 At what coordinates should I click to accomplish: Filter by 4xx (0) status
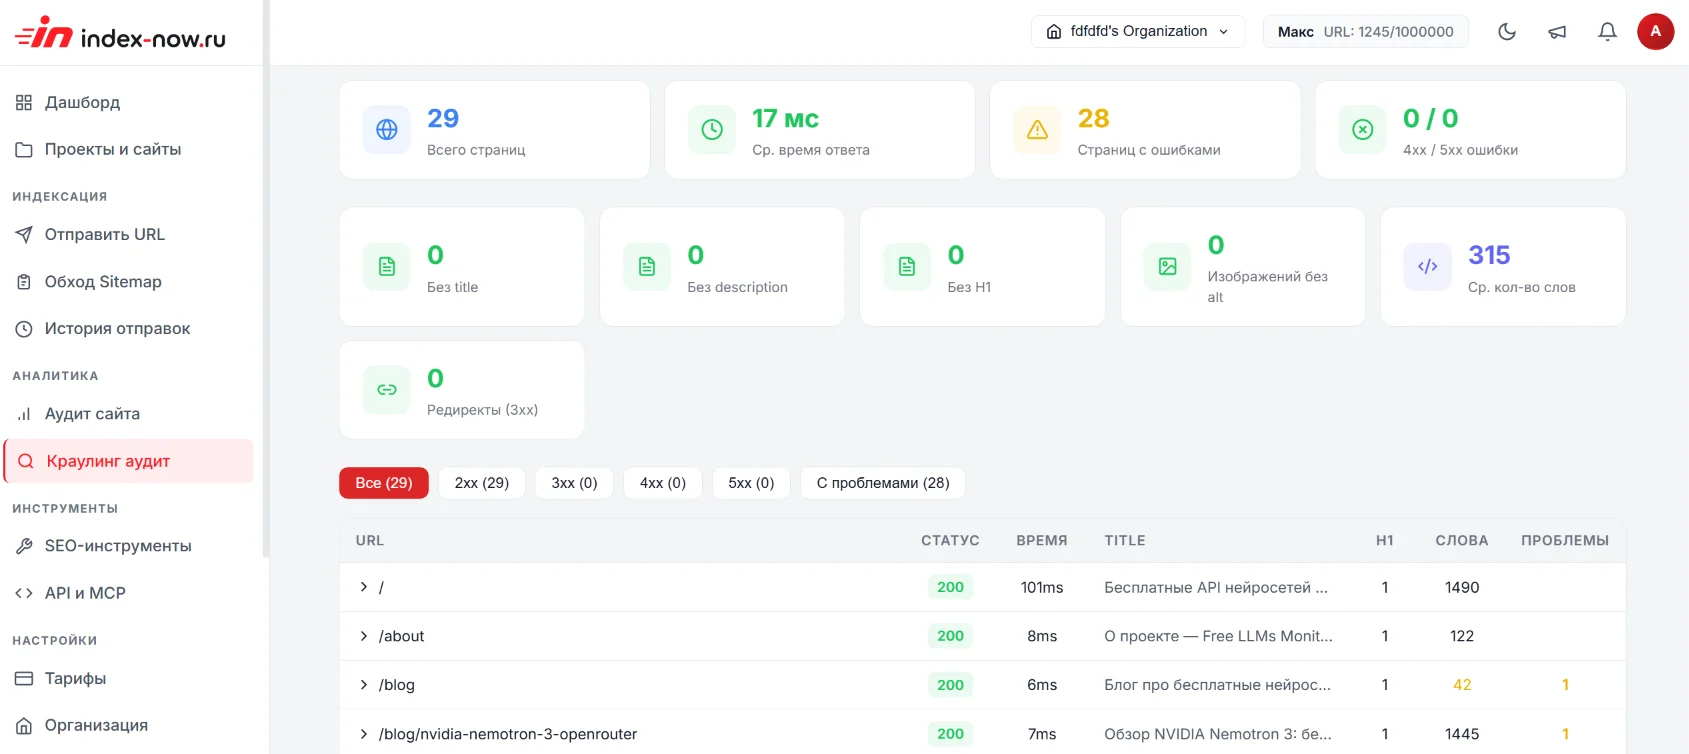[x=663, y=483]
